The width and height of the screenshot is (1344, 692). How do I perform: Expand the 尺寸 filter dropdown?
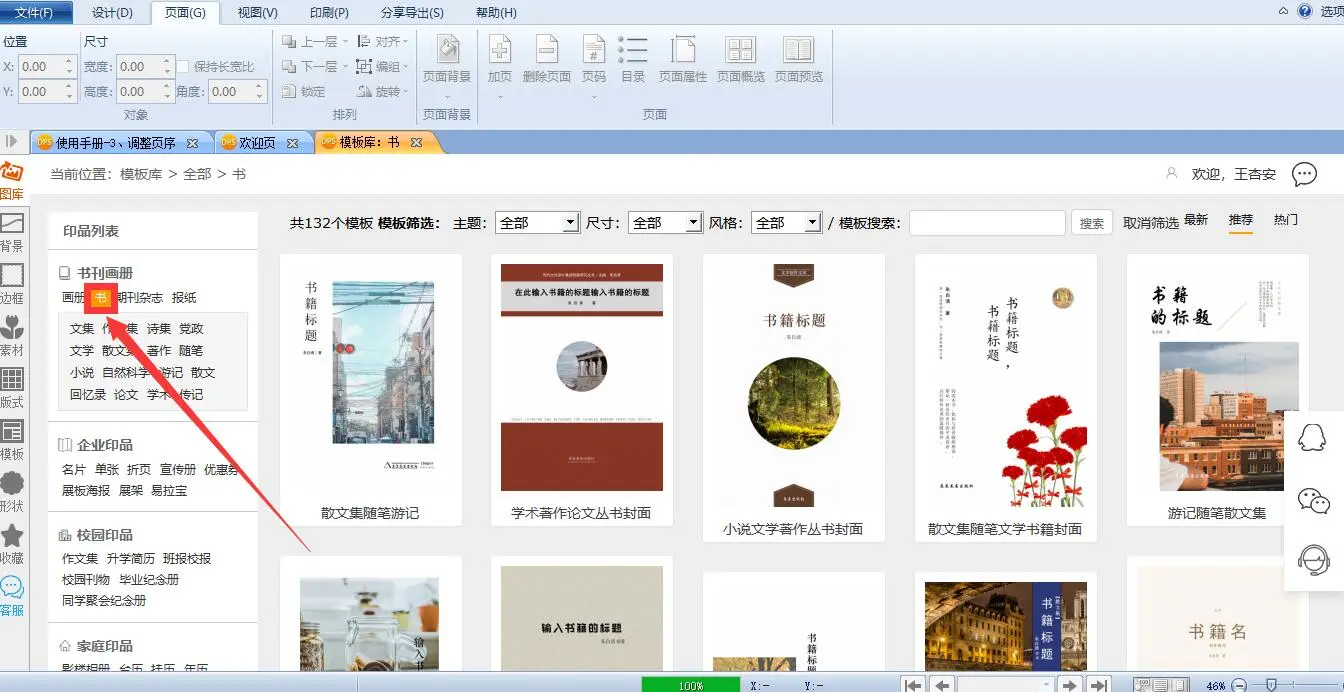point(693,223)
